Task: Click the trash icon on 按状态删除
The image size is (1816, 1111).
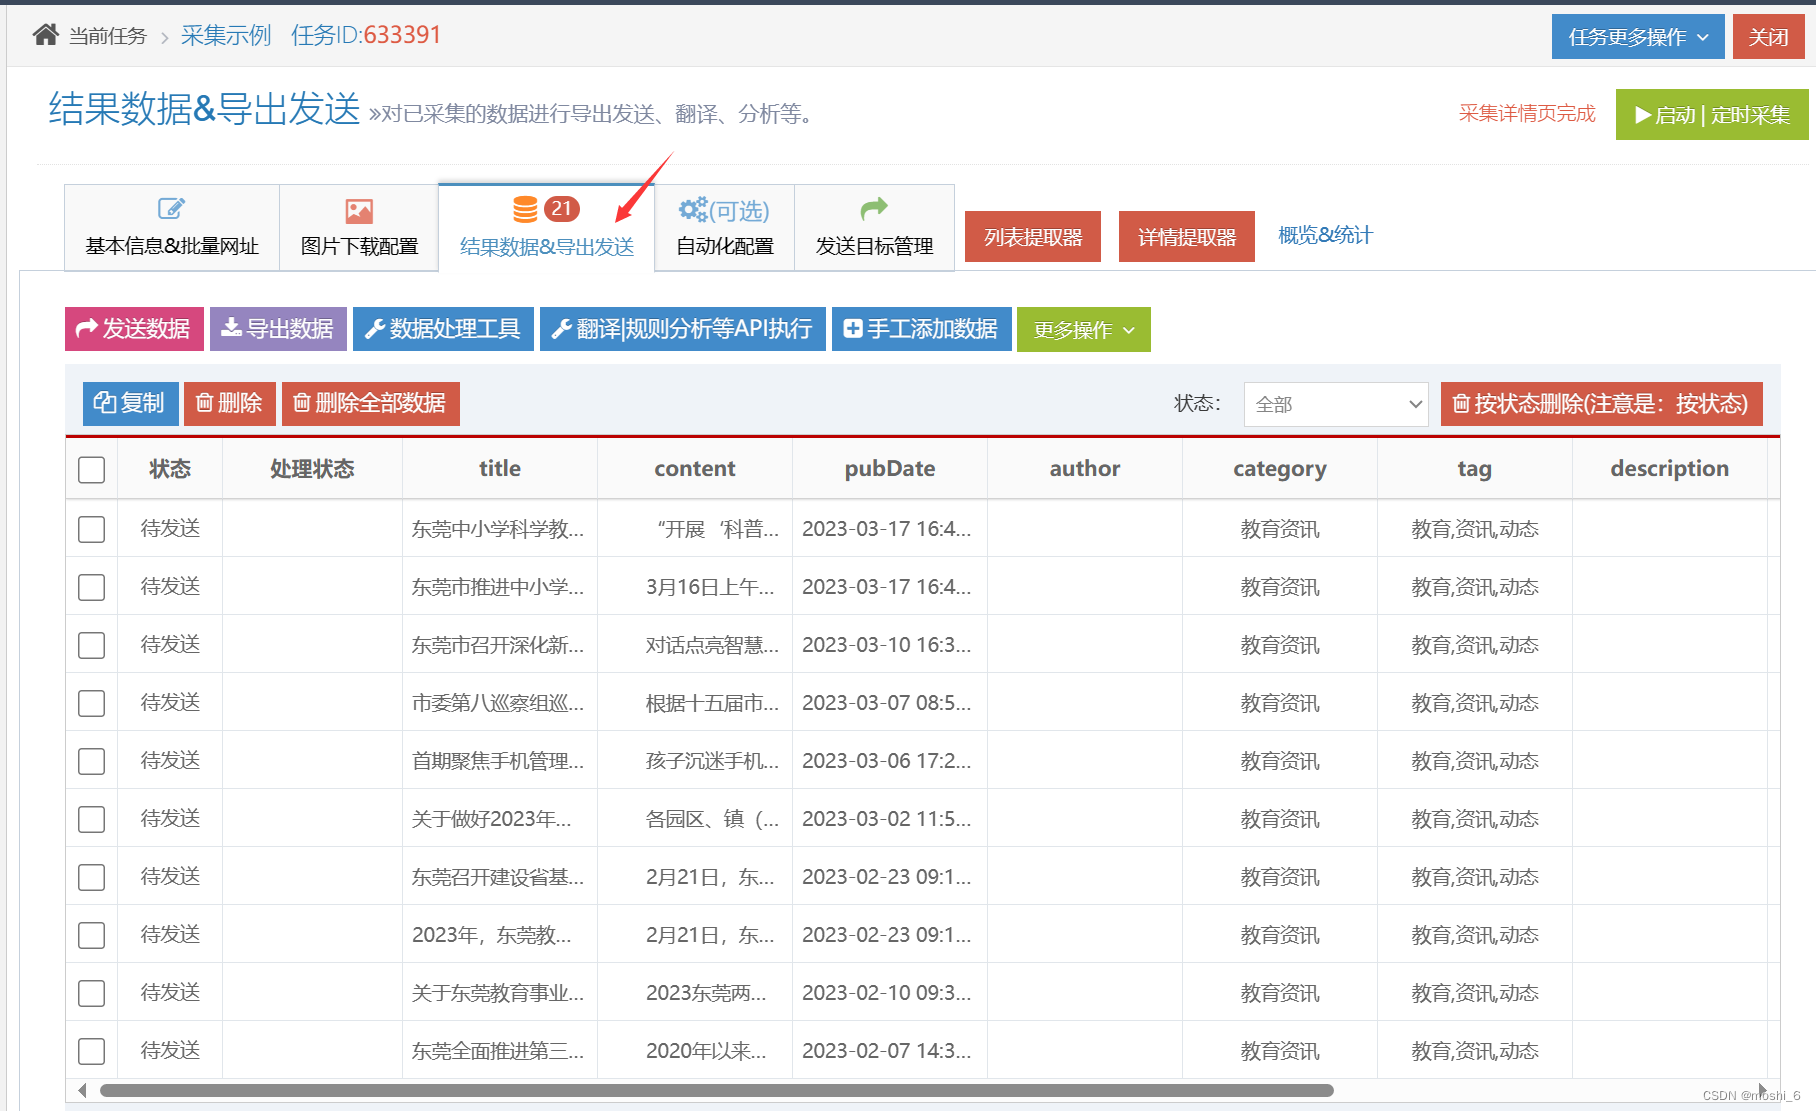Action: click(1461, 403)
